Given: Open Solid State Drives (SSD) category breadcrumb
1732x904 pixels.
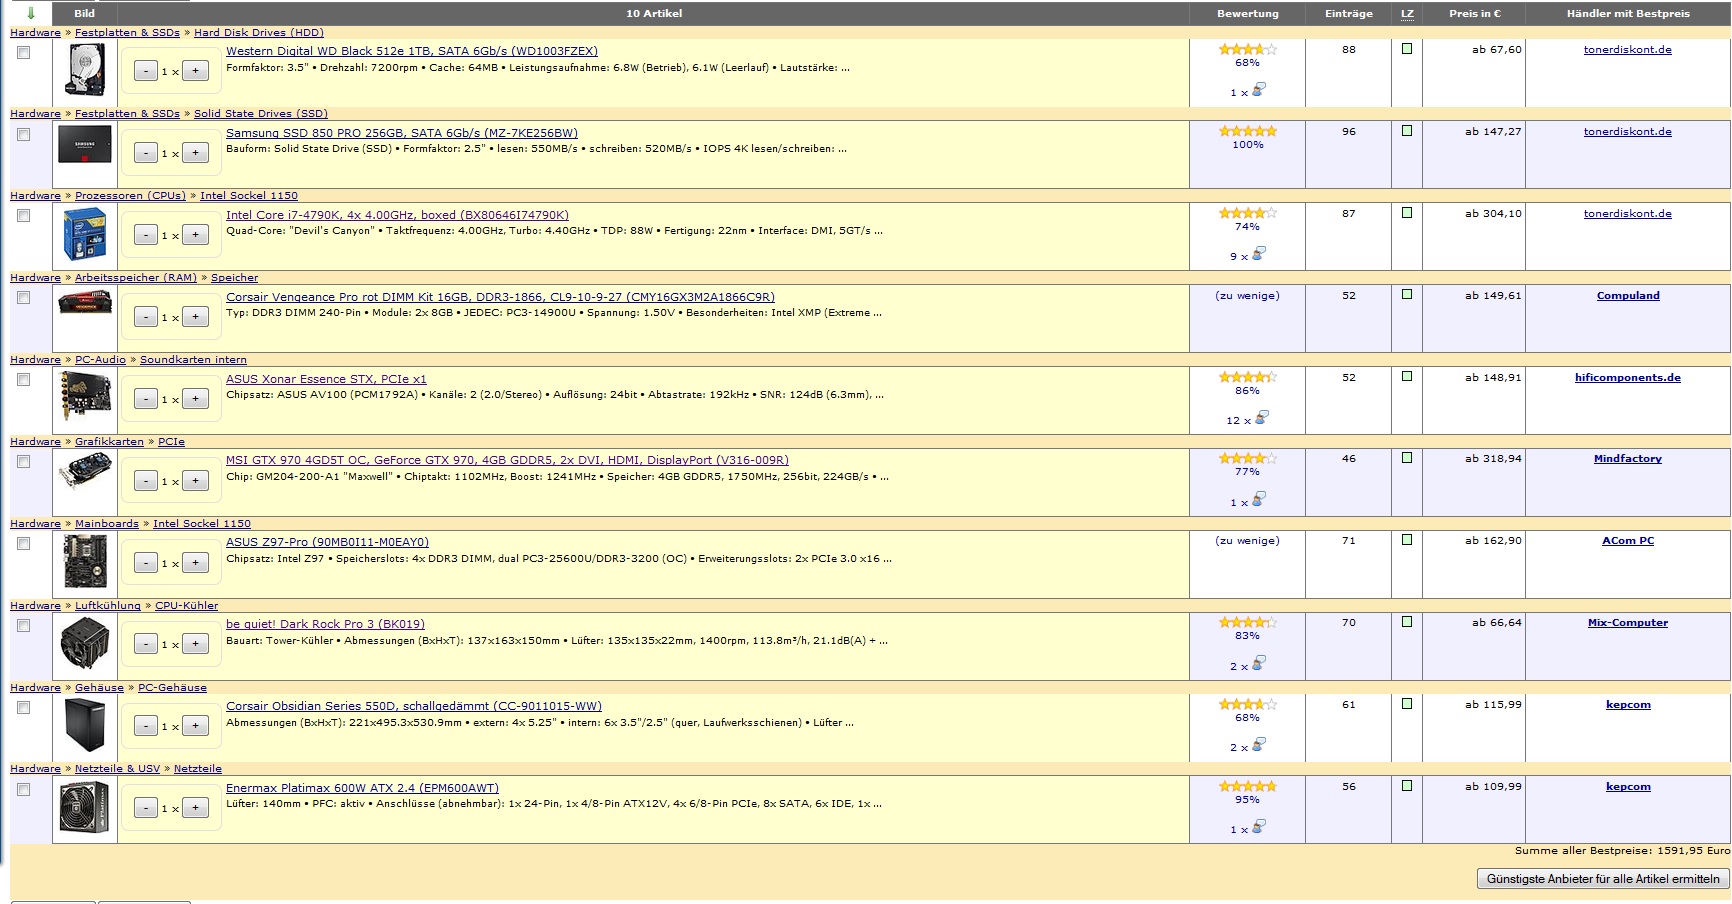Looking at the screenshot, I should [260, 114].
